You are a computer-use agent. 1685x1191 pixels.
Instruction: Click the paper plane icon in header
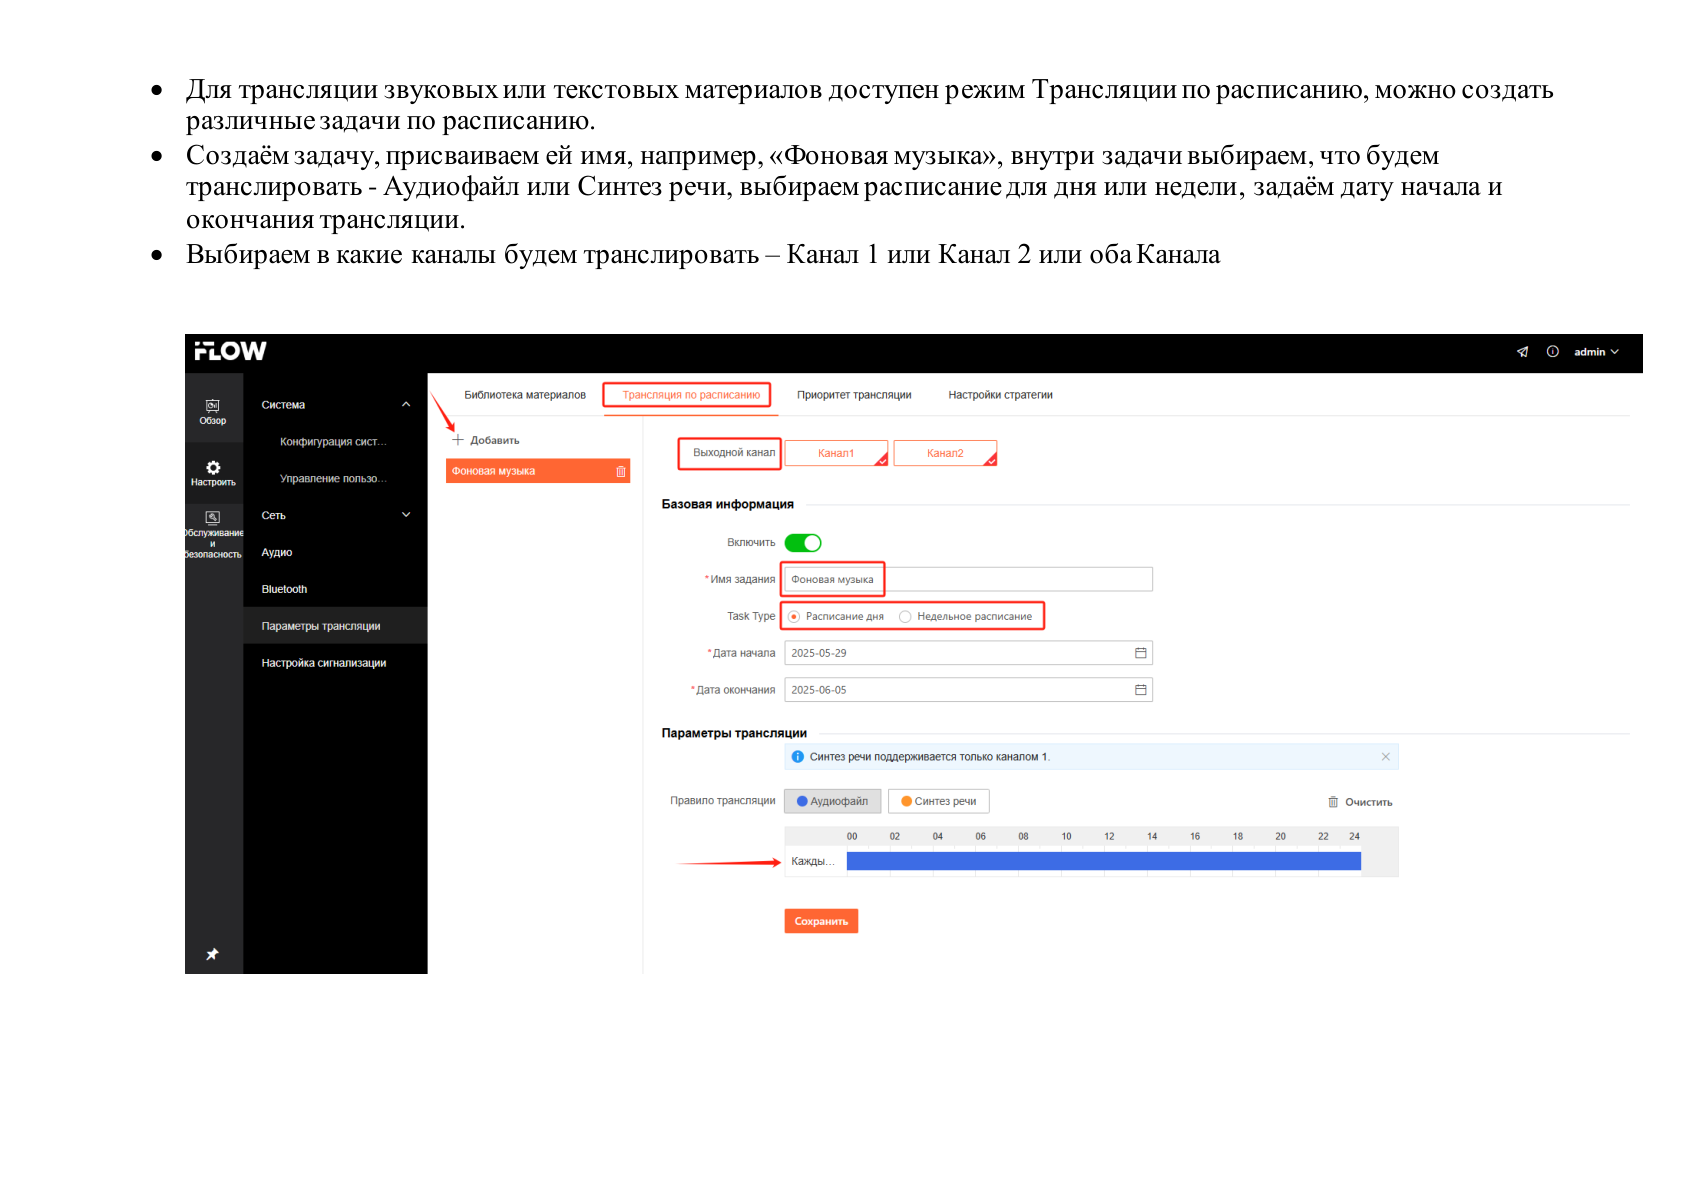point(1522,351)
